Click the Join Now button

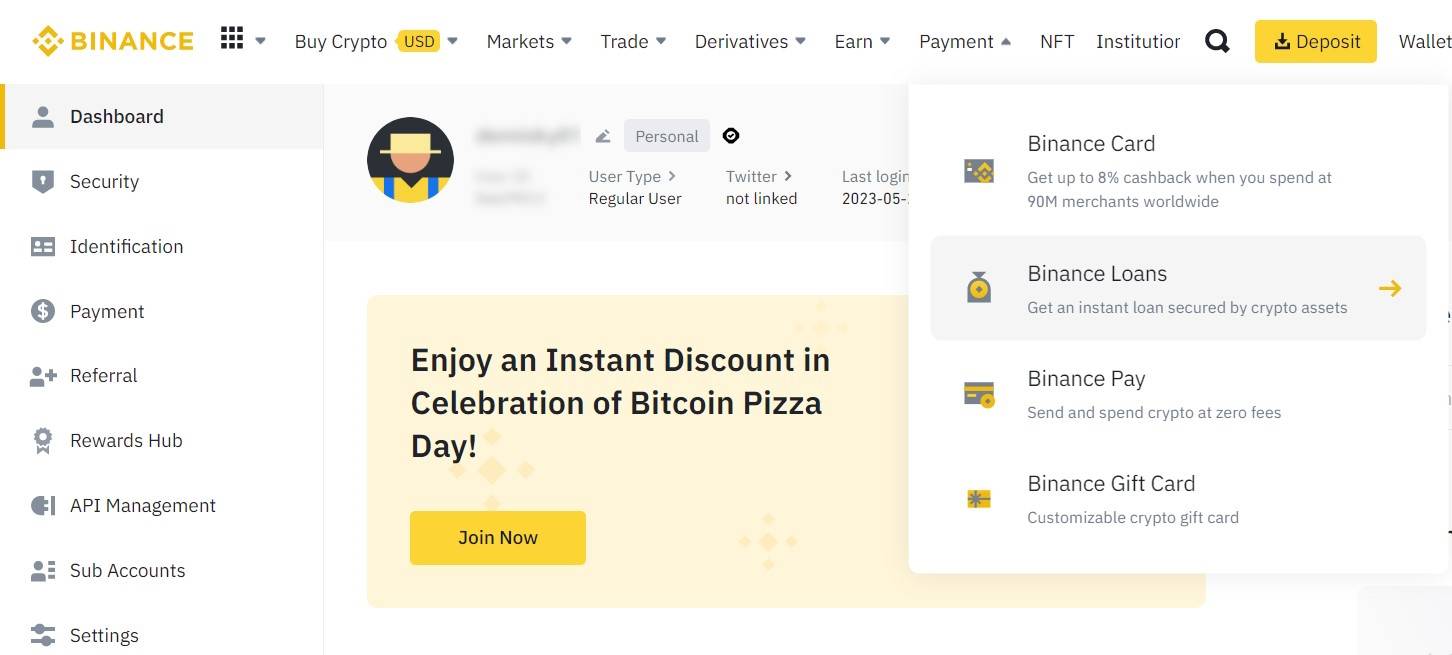(497, 537)
